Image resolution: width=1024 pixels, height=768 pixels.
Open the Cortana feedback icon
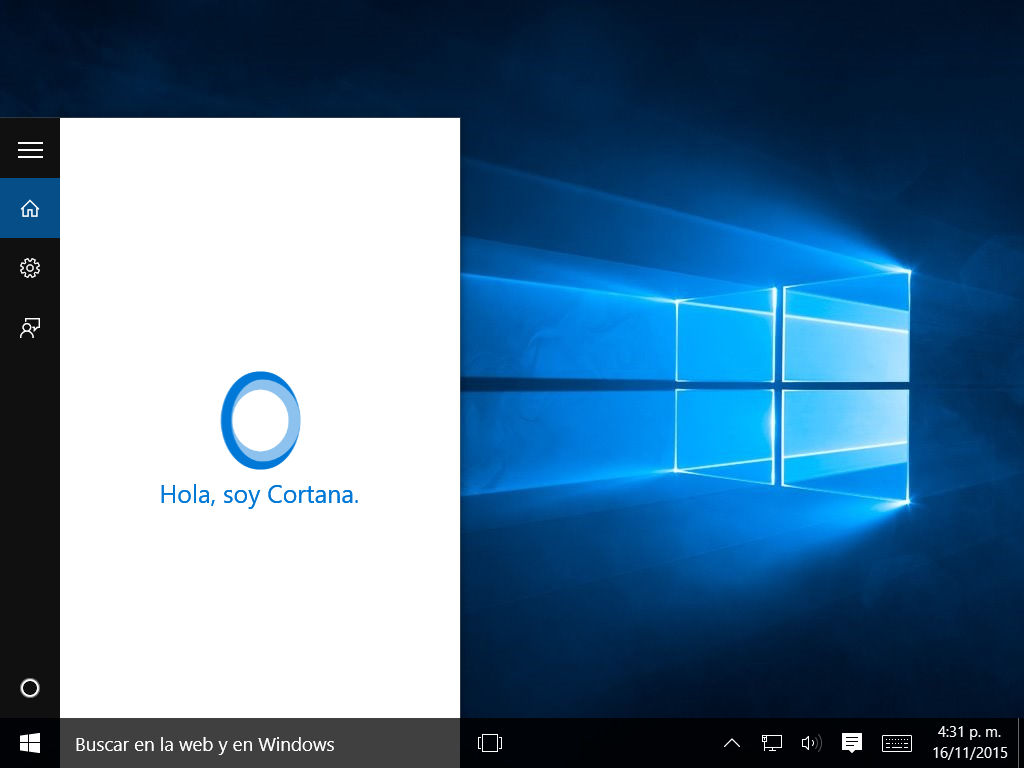[x=30, y=327]
